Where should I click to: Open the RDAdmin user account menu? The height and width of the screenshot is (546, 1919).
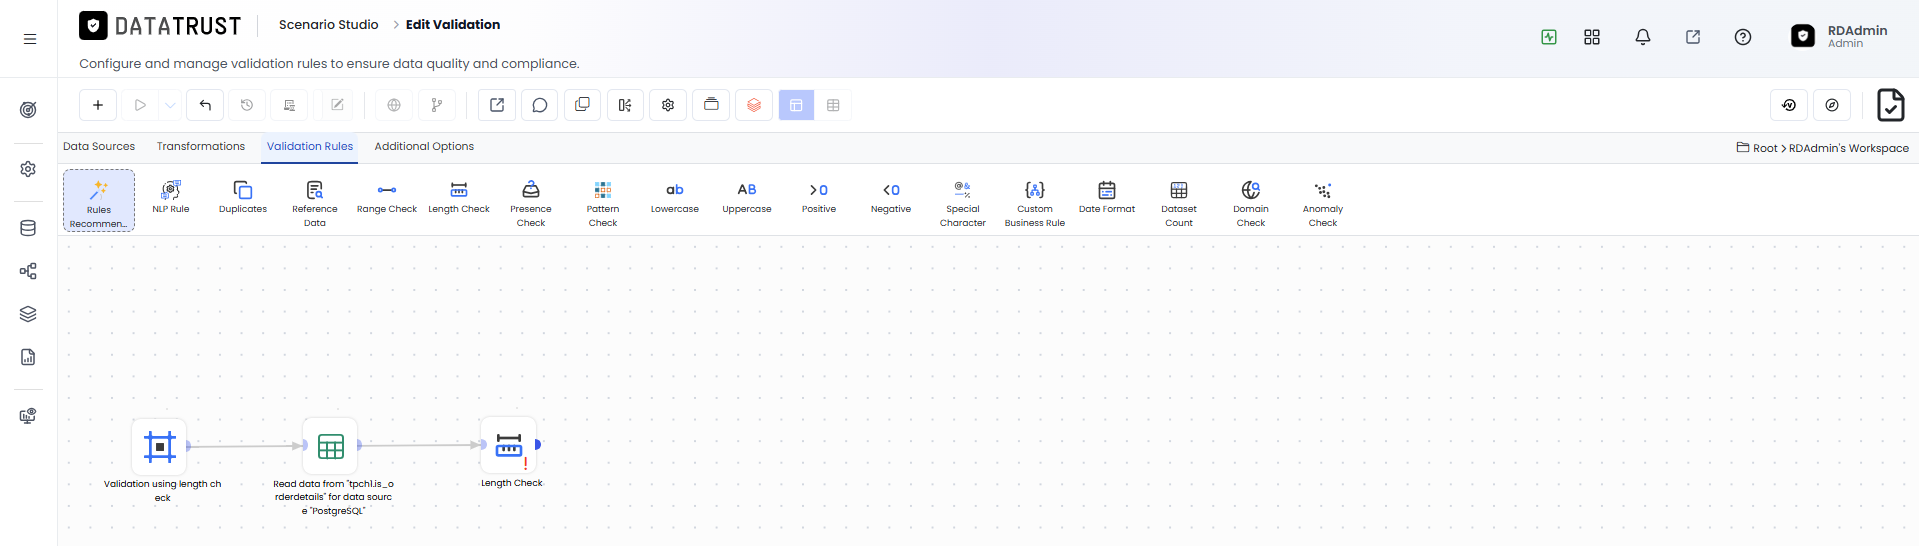[x=1838, y=36]
